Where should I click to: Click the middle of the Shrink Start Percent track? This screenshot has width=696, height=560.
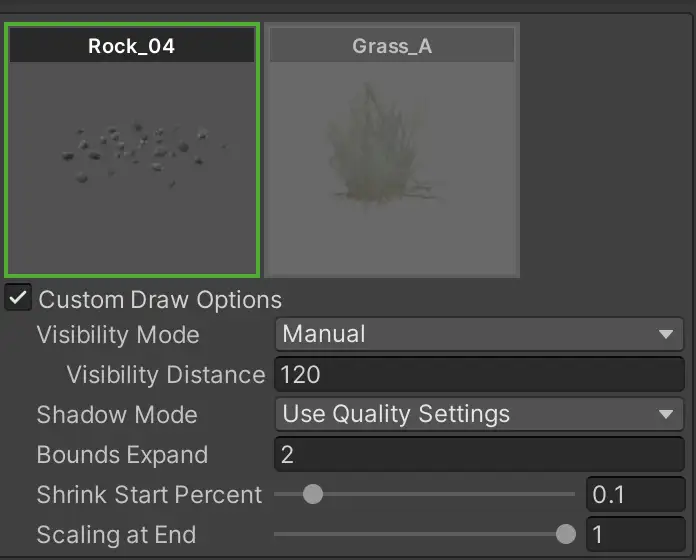[x=425, y=494]
